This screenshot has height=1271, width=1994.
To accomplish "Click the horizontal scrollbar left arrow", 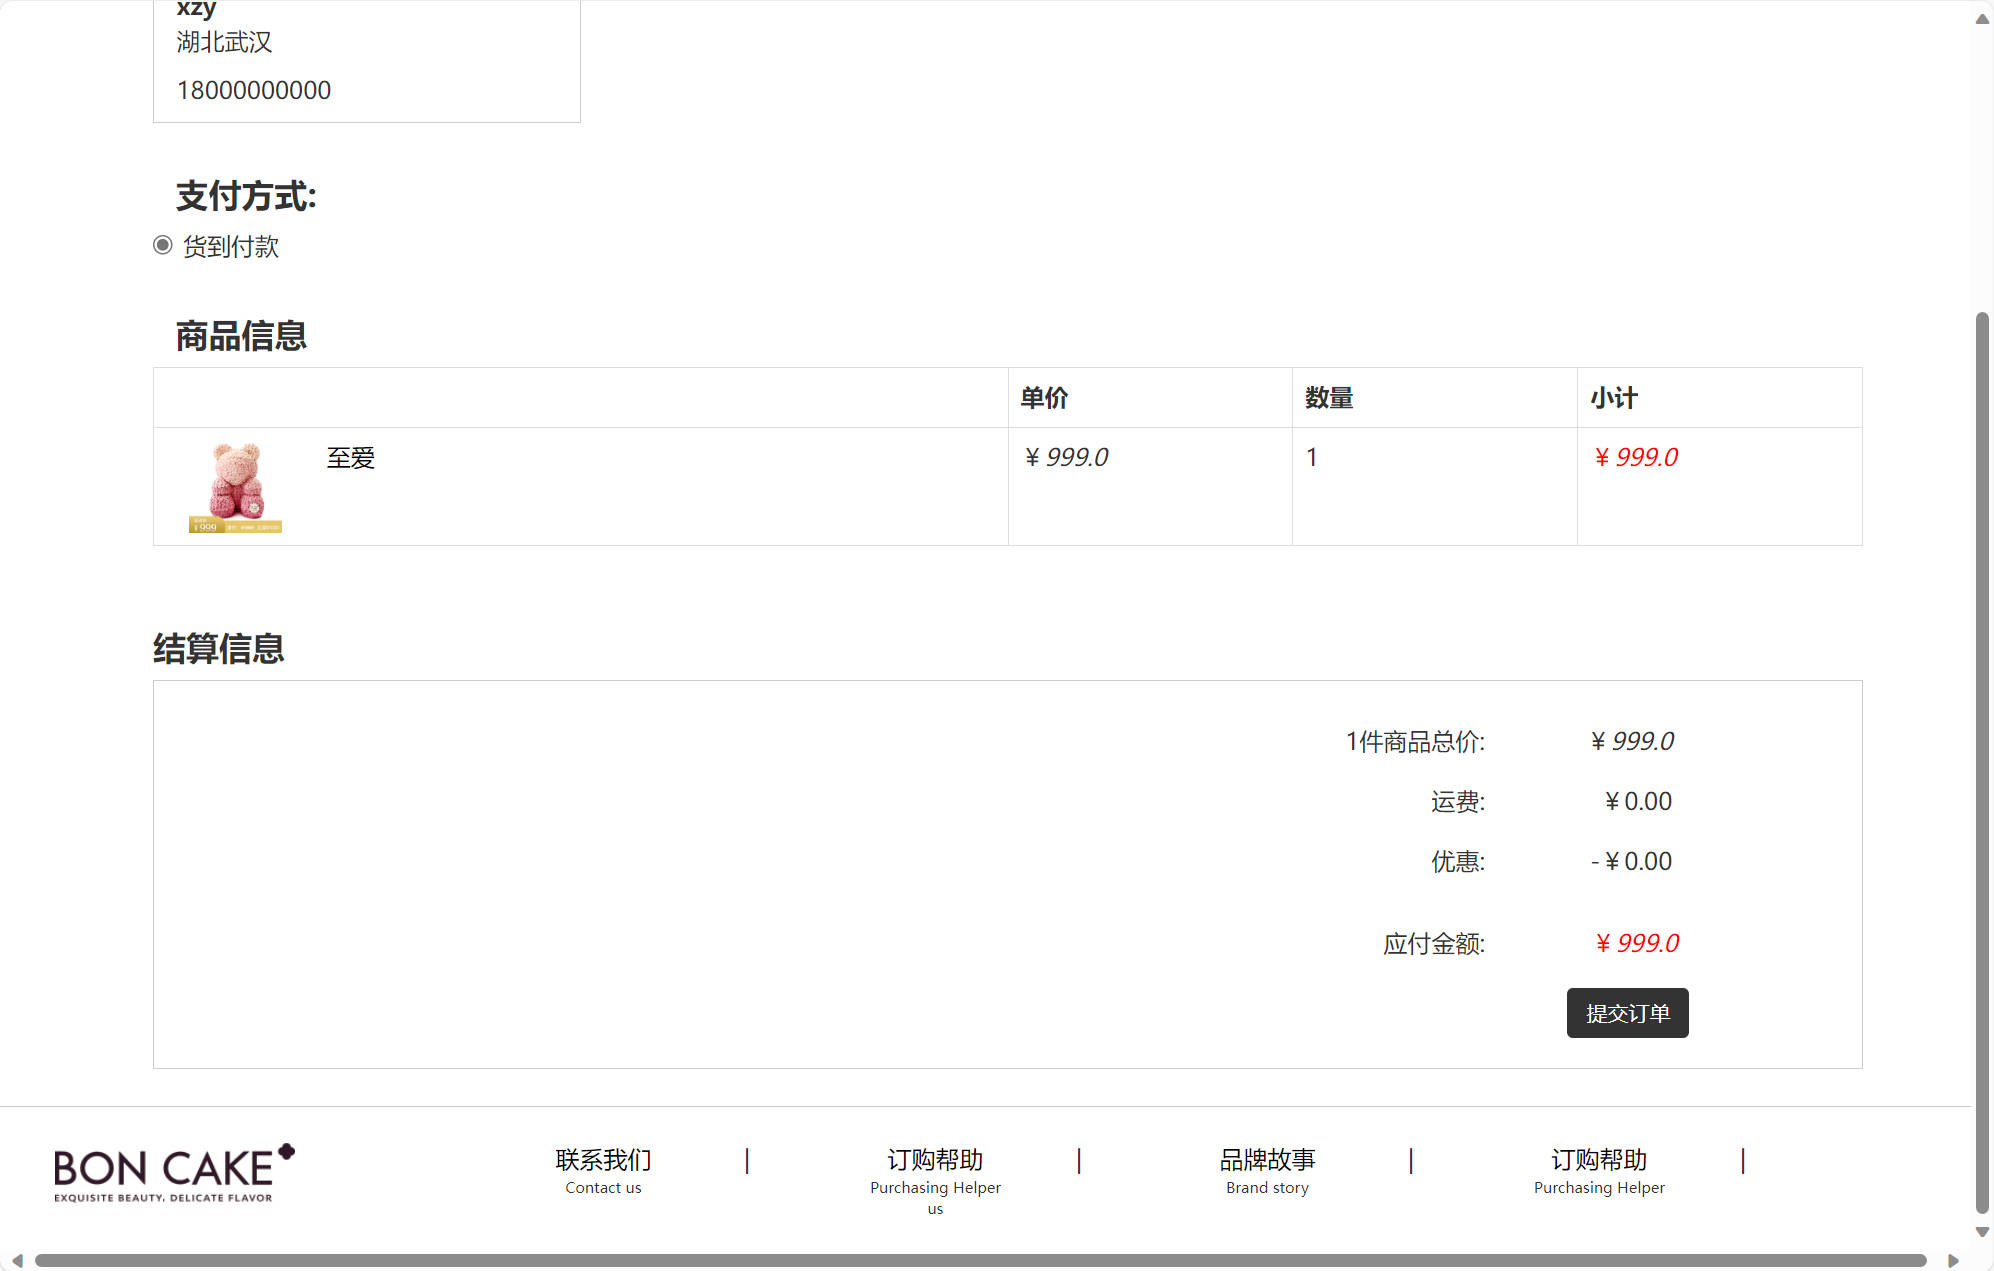I will coord(17,1260).
